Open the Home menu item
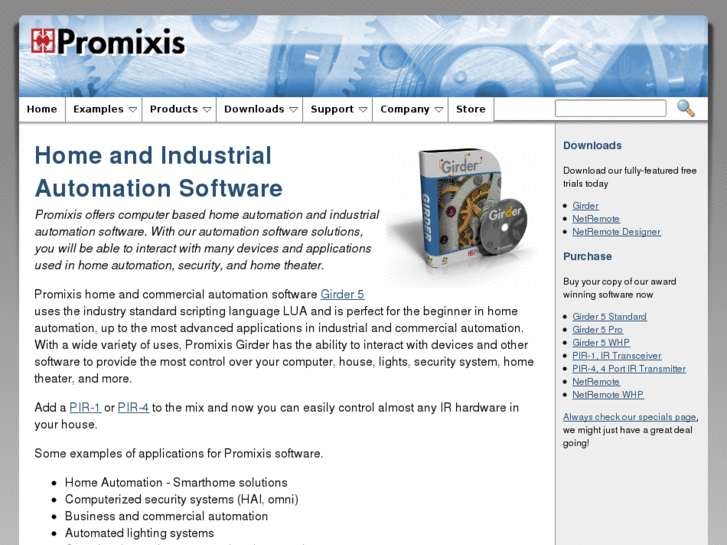The height and width of the screenshot is (545, 727). click(x=42, y=109)
